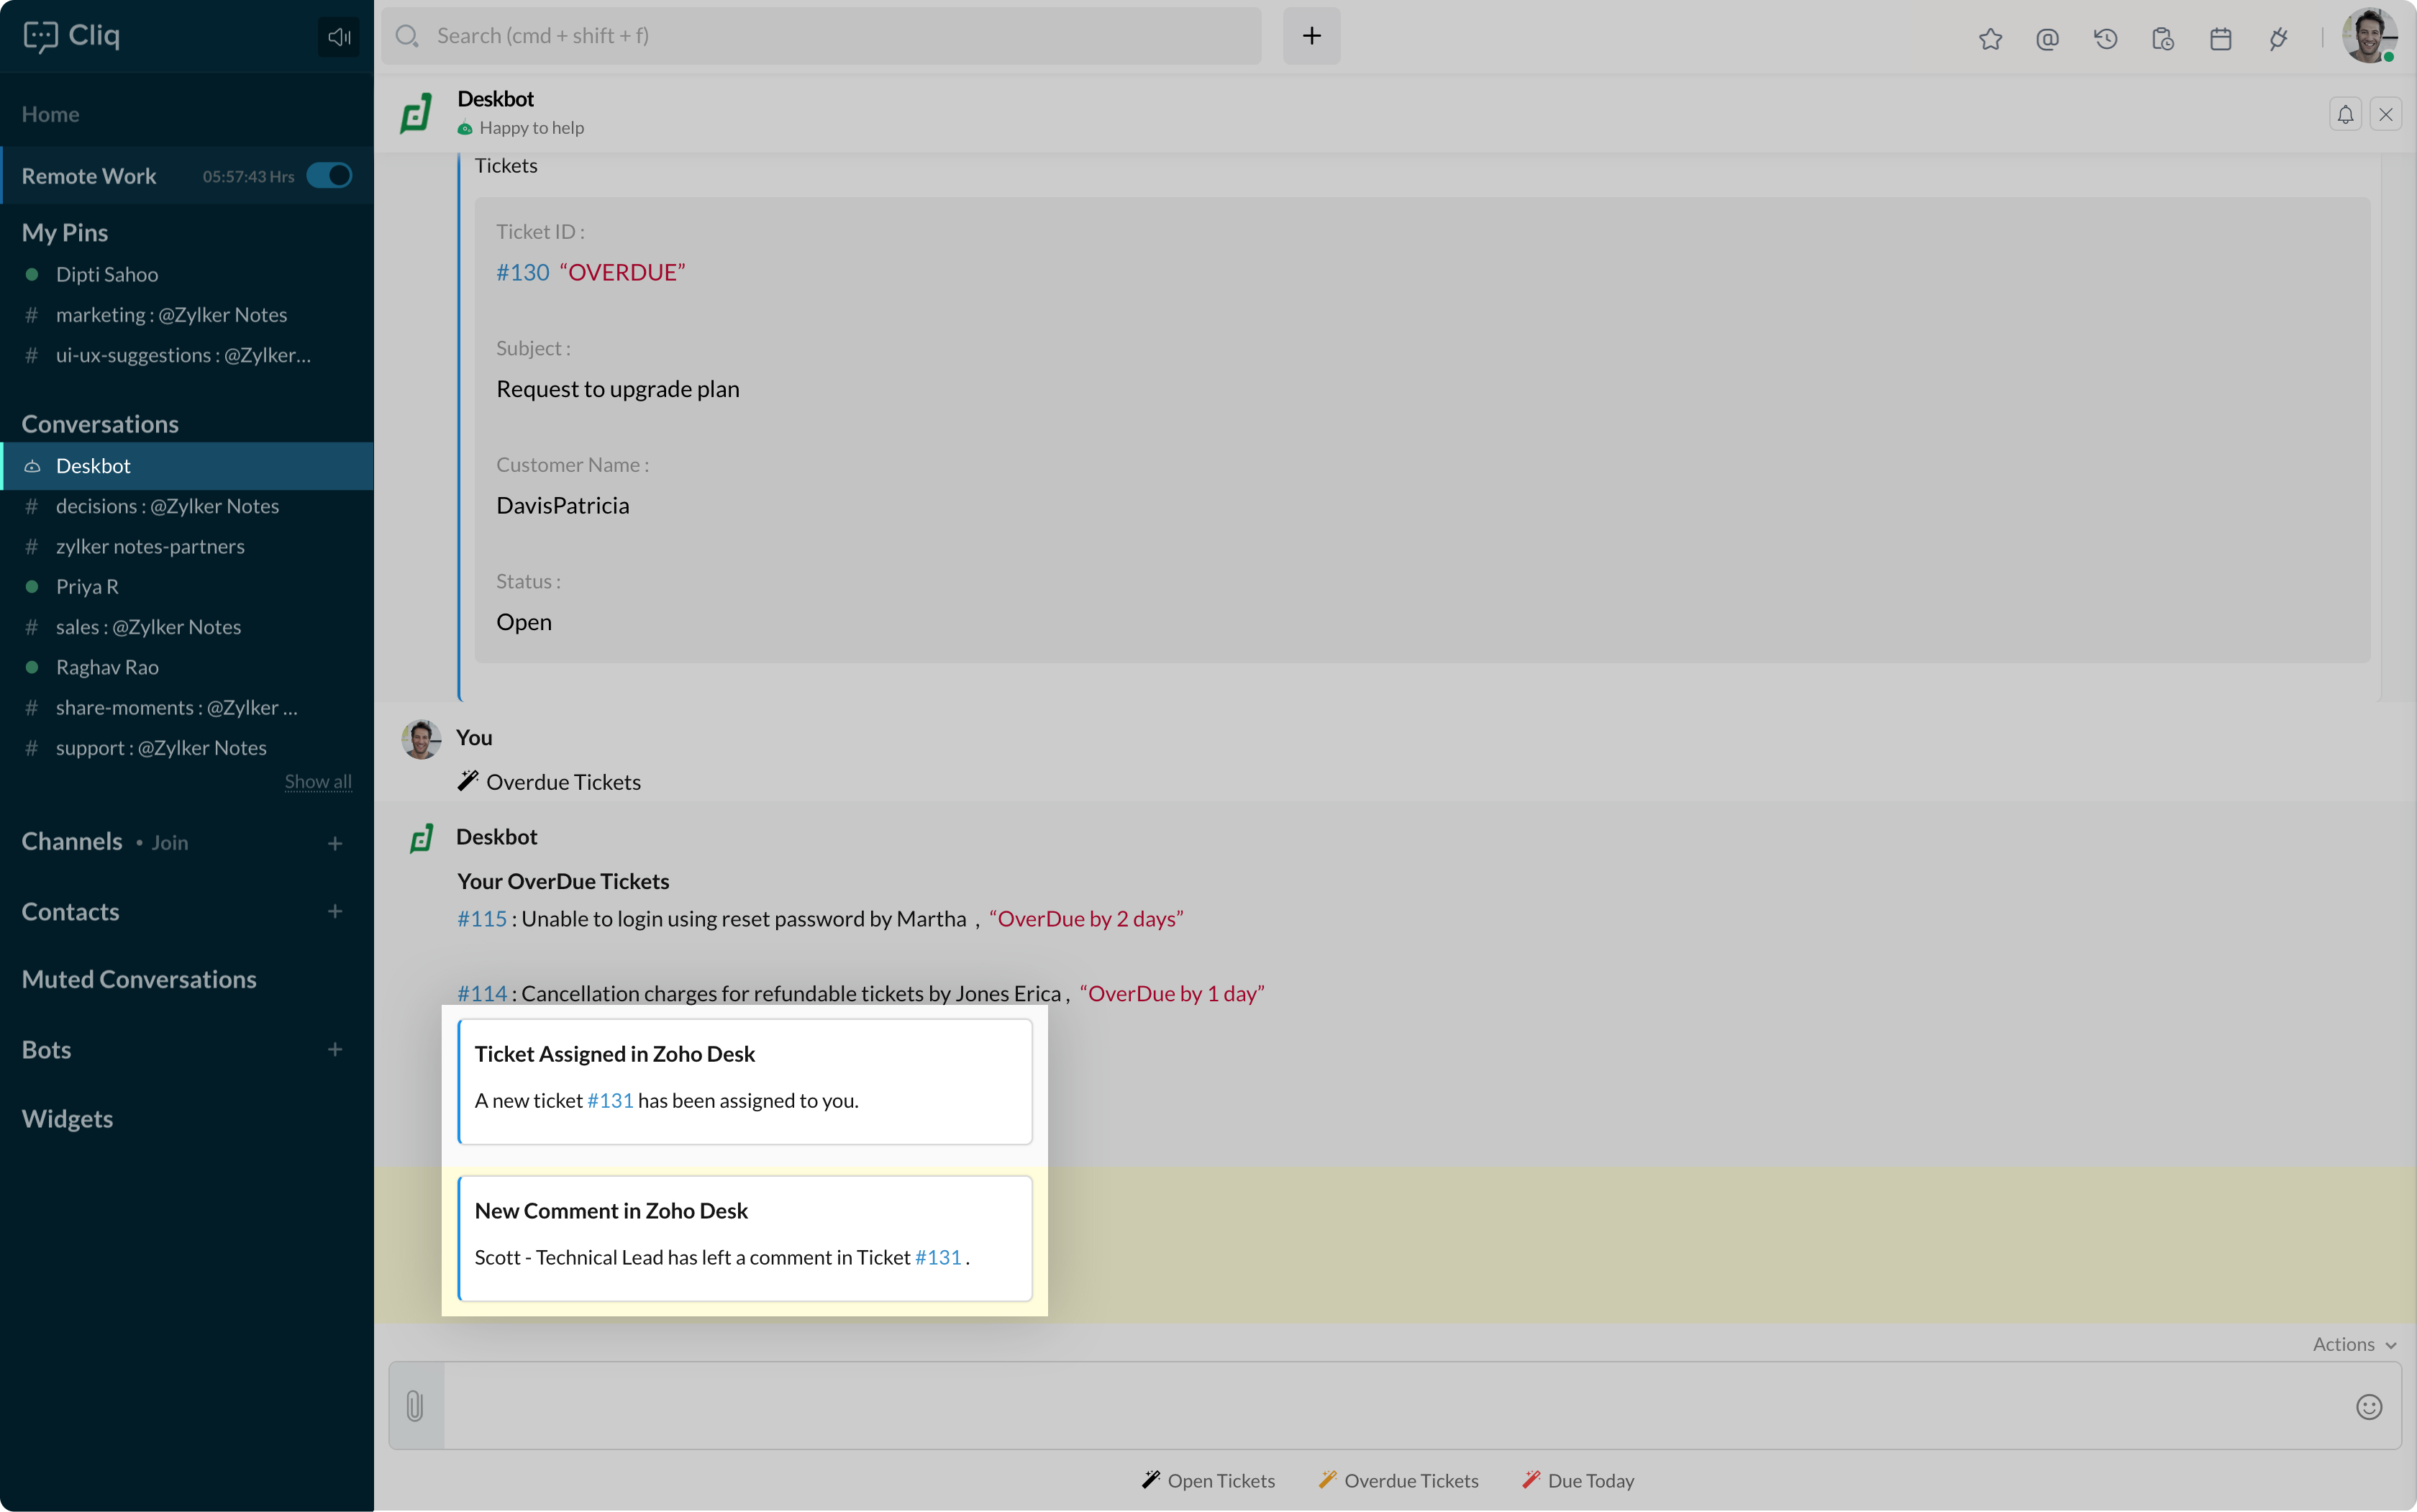Click the starred messages icon

tap(1990, 38)
